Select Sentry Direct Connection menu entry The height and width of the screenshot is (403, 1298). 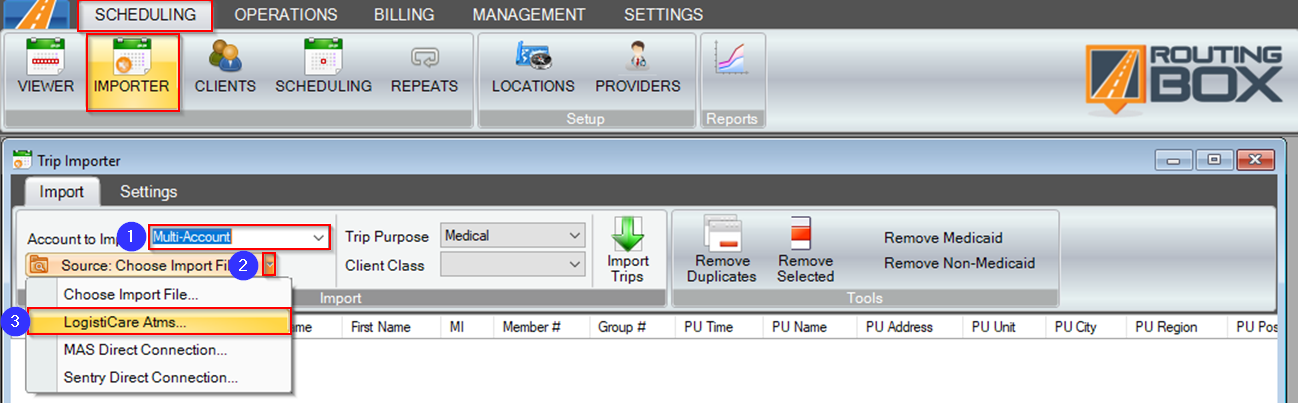[159, 377]
